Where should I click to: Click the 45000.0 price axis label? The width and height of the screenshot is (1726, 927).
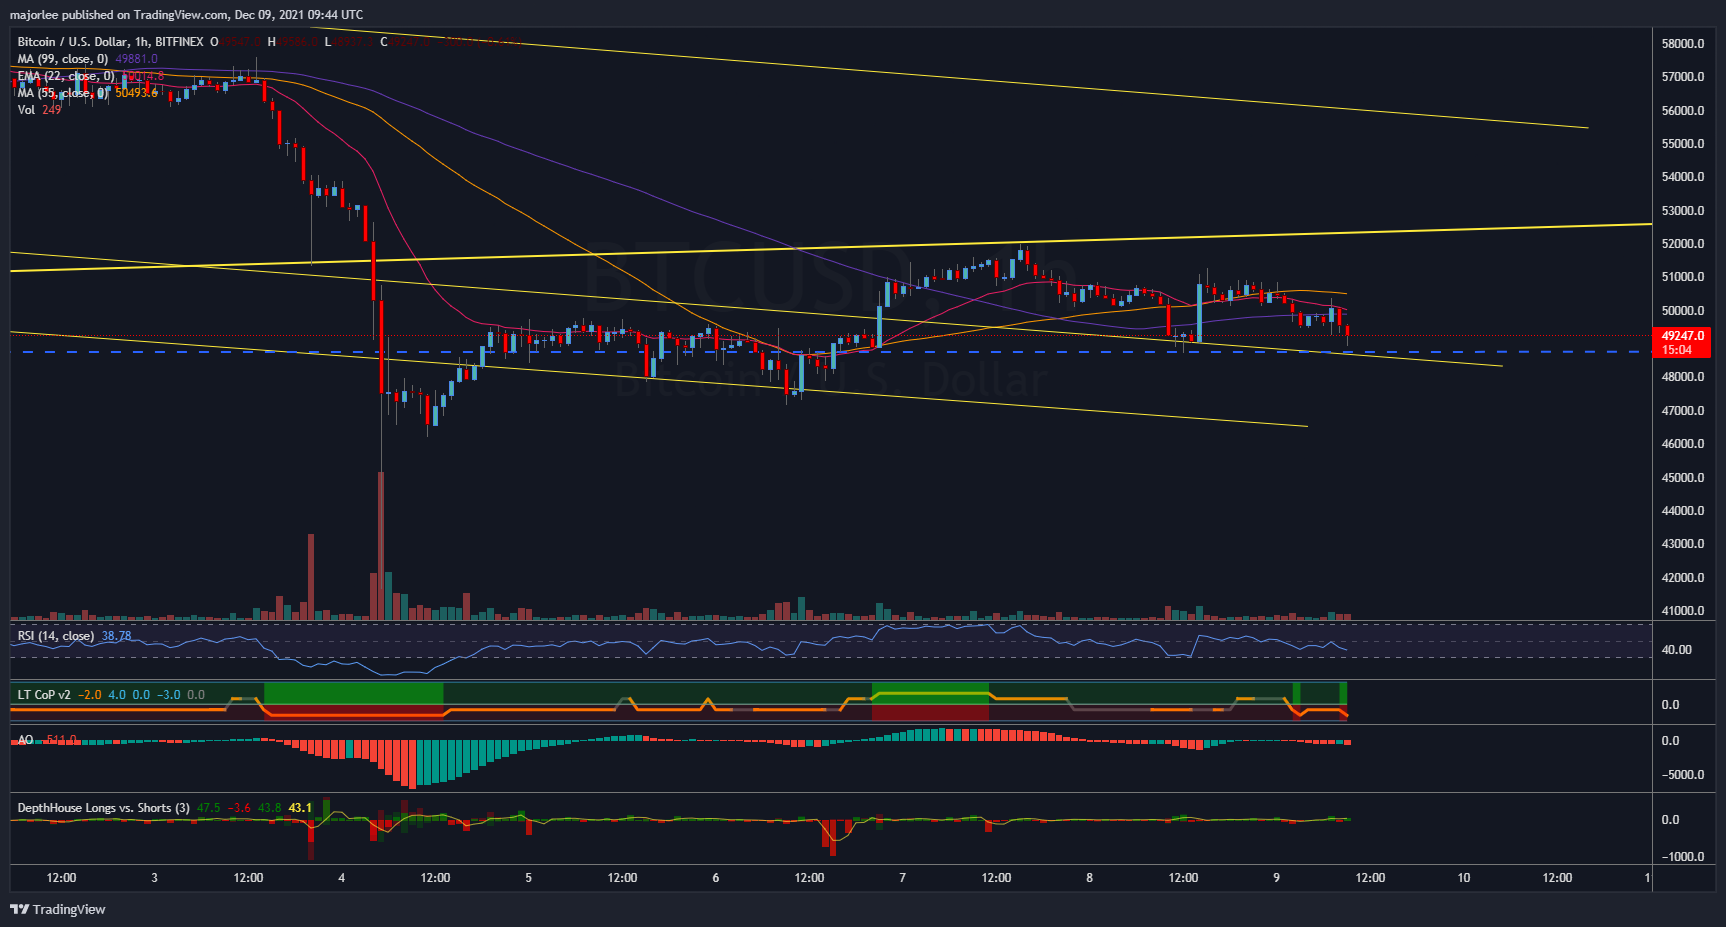1683,478
